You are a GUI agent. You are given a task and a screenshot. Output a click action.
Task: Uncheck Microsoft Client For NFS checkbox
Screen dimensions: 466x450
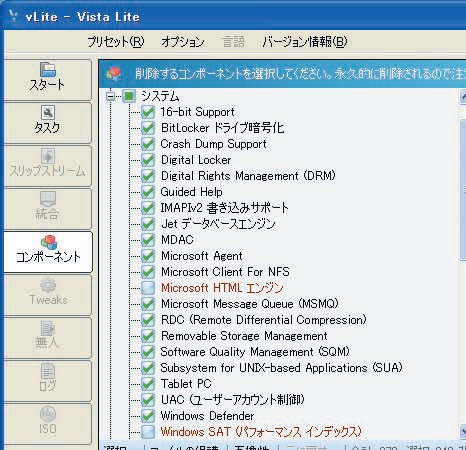(148, 272)
